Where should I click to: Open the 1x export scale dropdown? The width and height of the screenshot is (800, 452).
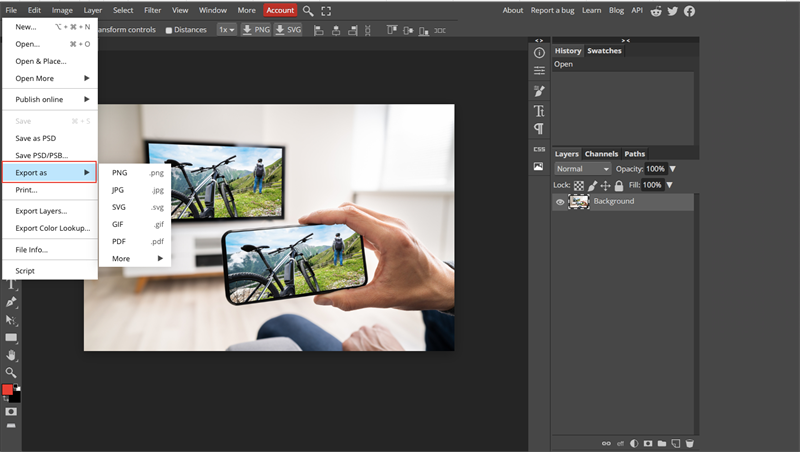click(227, 30)
